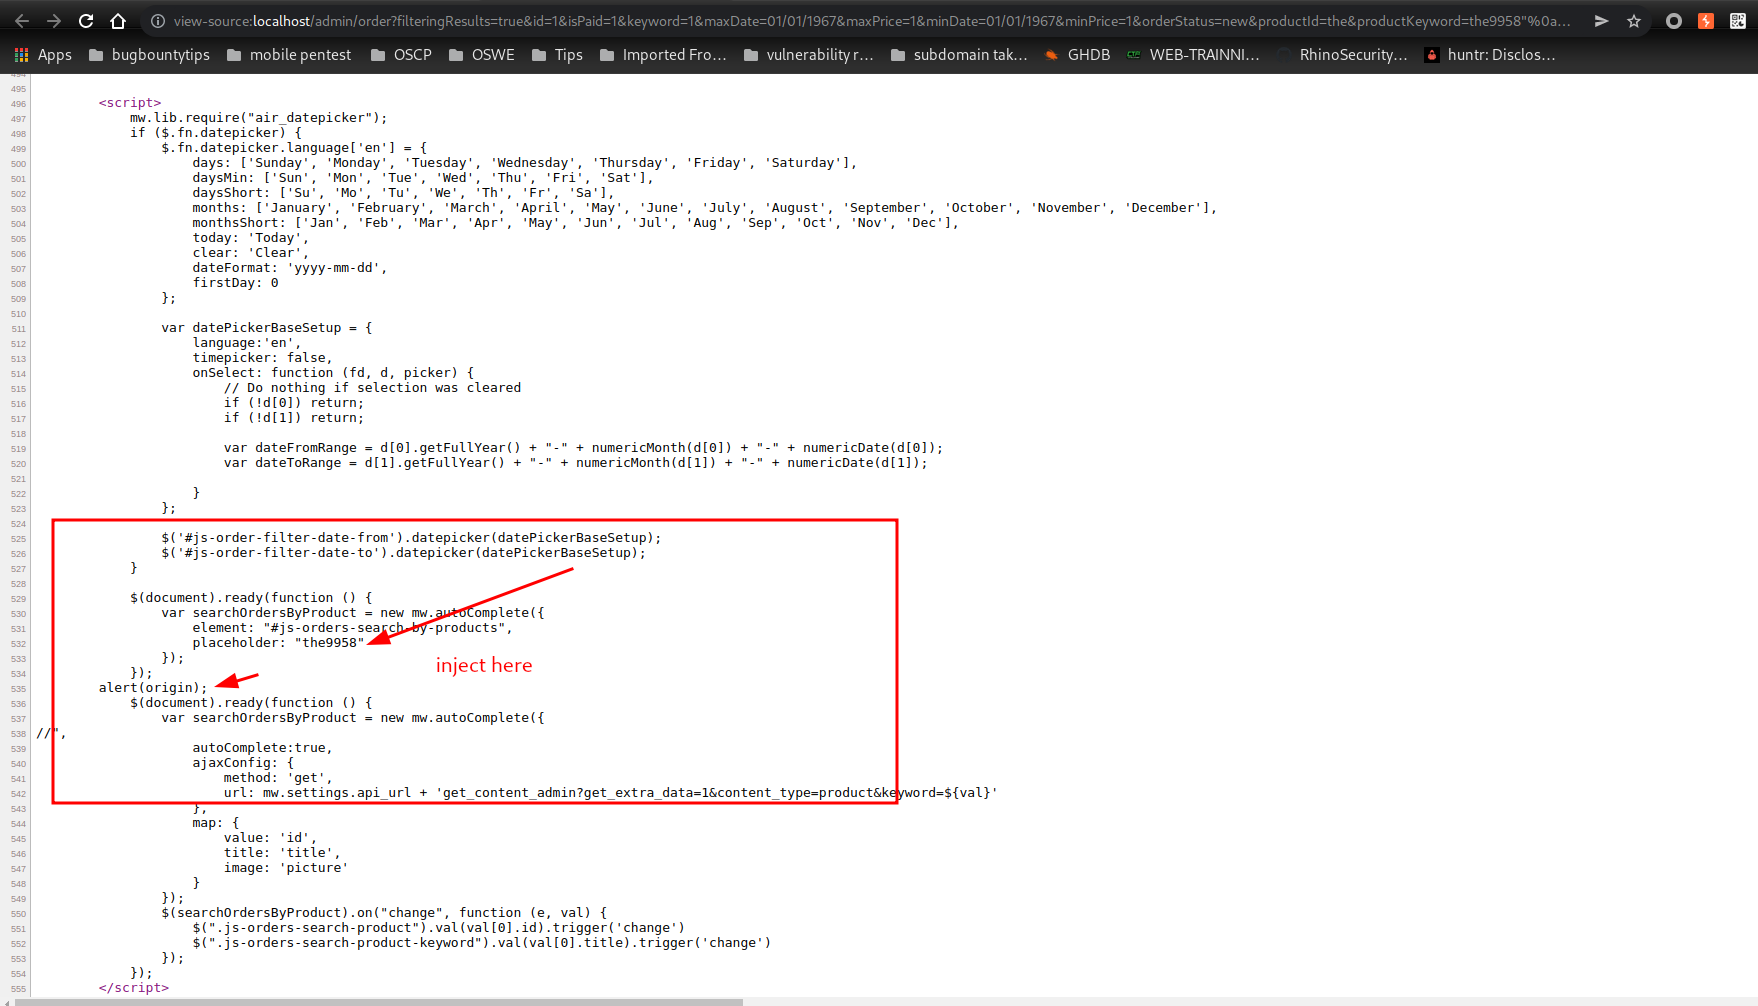Viewport: 1758px width, 1006px height.
Task: Click the placeholder: "the9958" line
Action: (x=278, y=643)
